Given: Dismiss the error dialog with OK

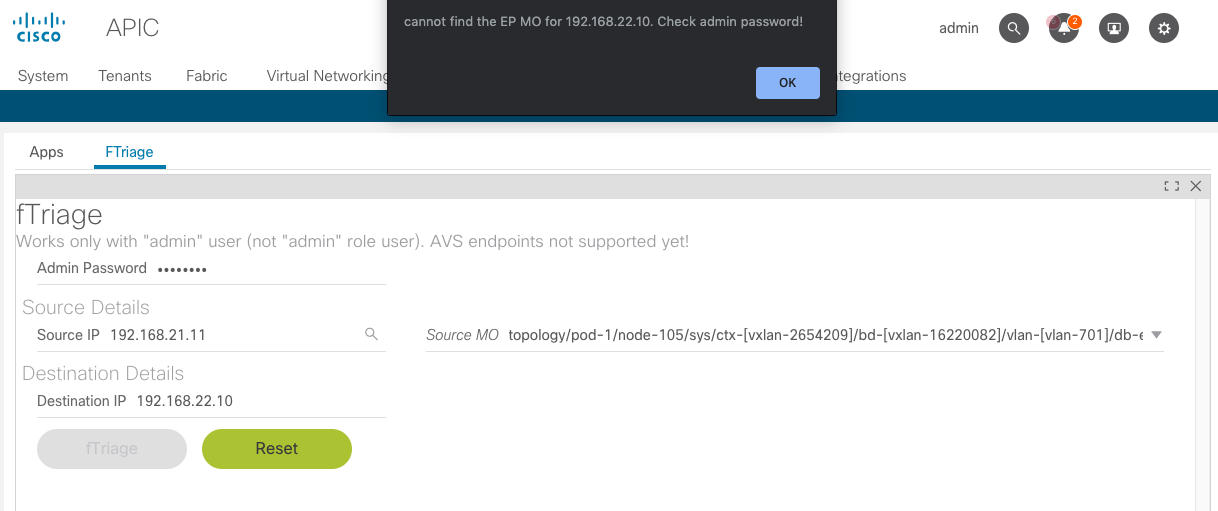Looking at the screenshot, I should tap(787, 83).
